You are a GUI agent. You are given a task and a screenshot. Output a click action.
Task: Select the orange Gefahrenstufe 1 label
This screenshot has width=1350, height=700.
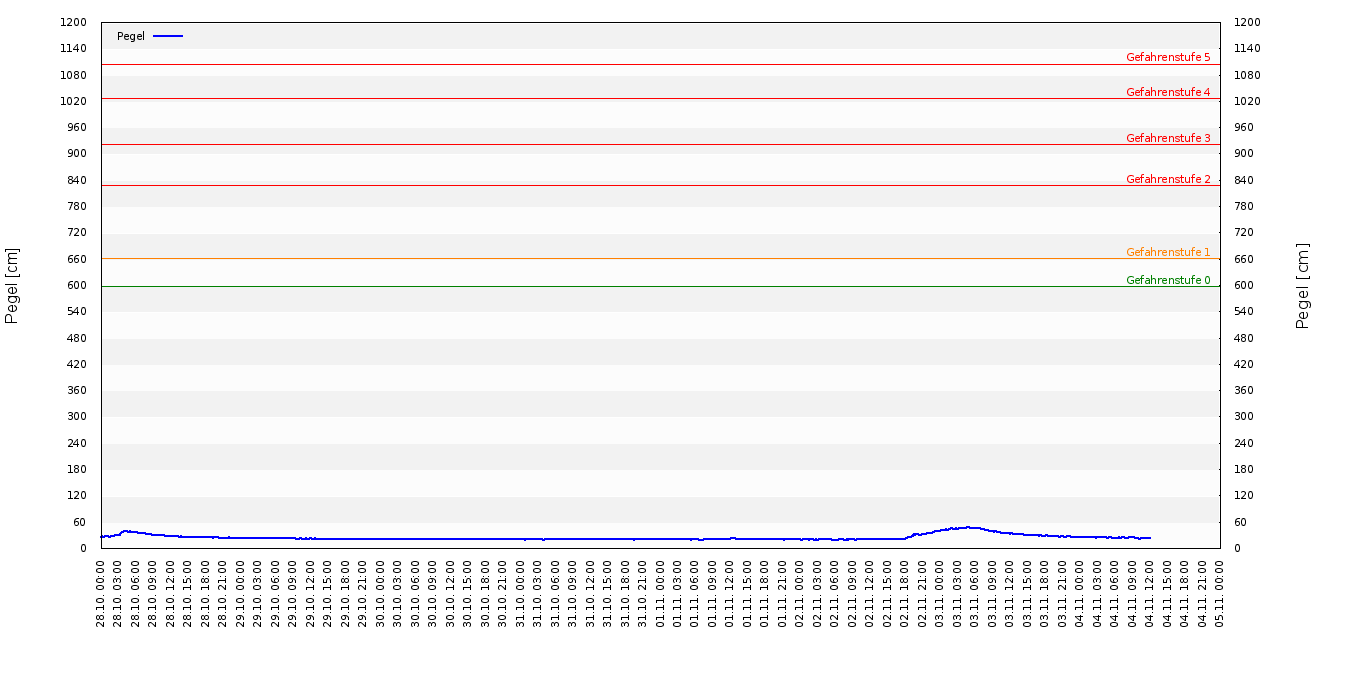[x=1167, y=252]
